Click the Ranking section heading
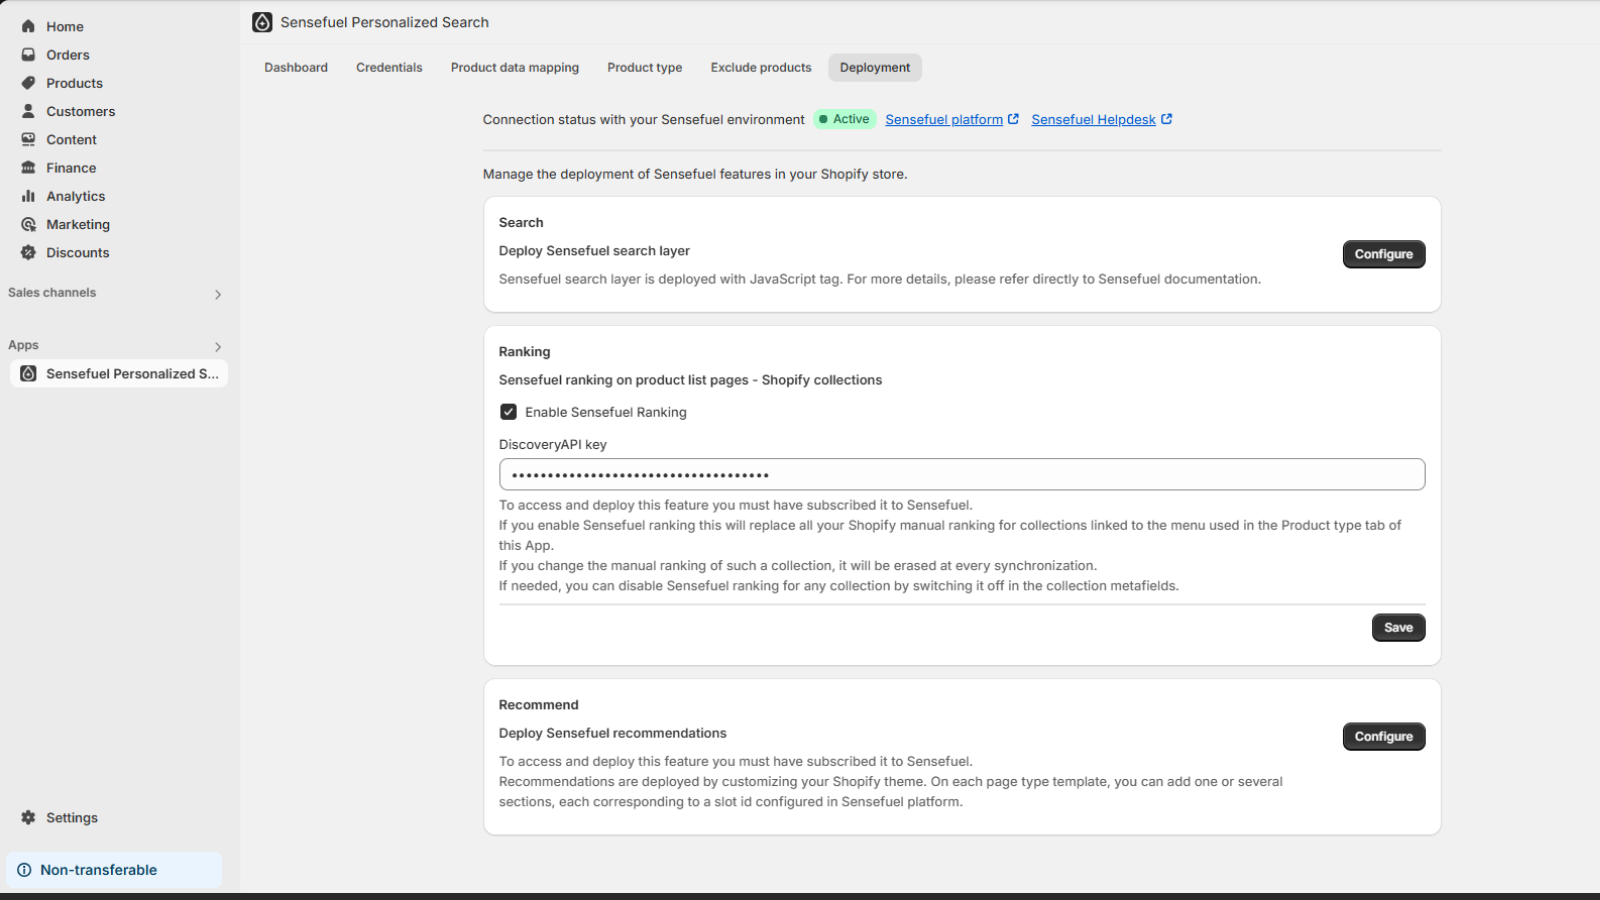Viewport: 1600px width, 900px height. [524, 351]
